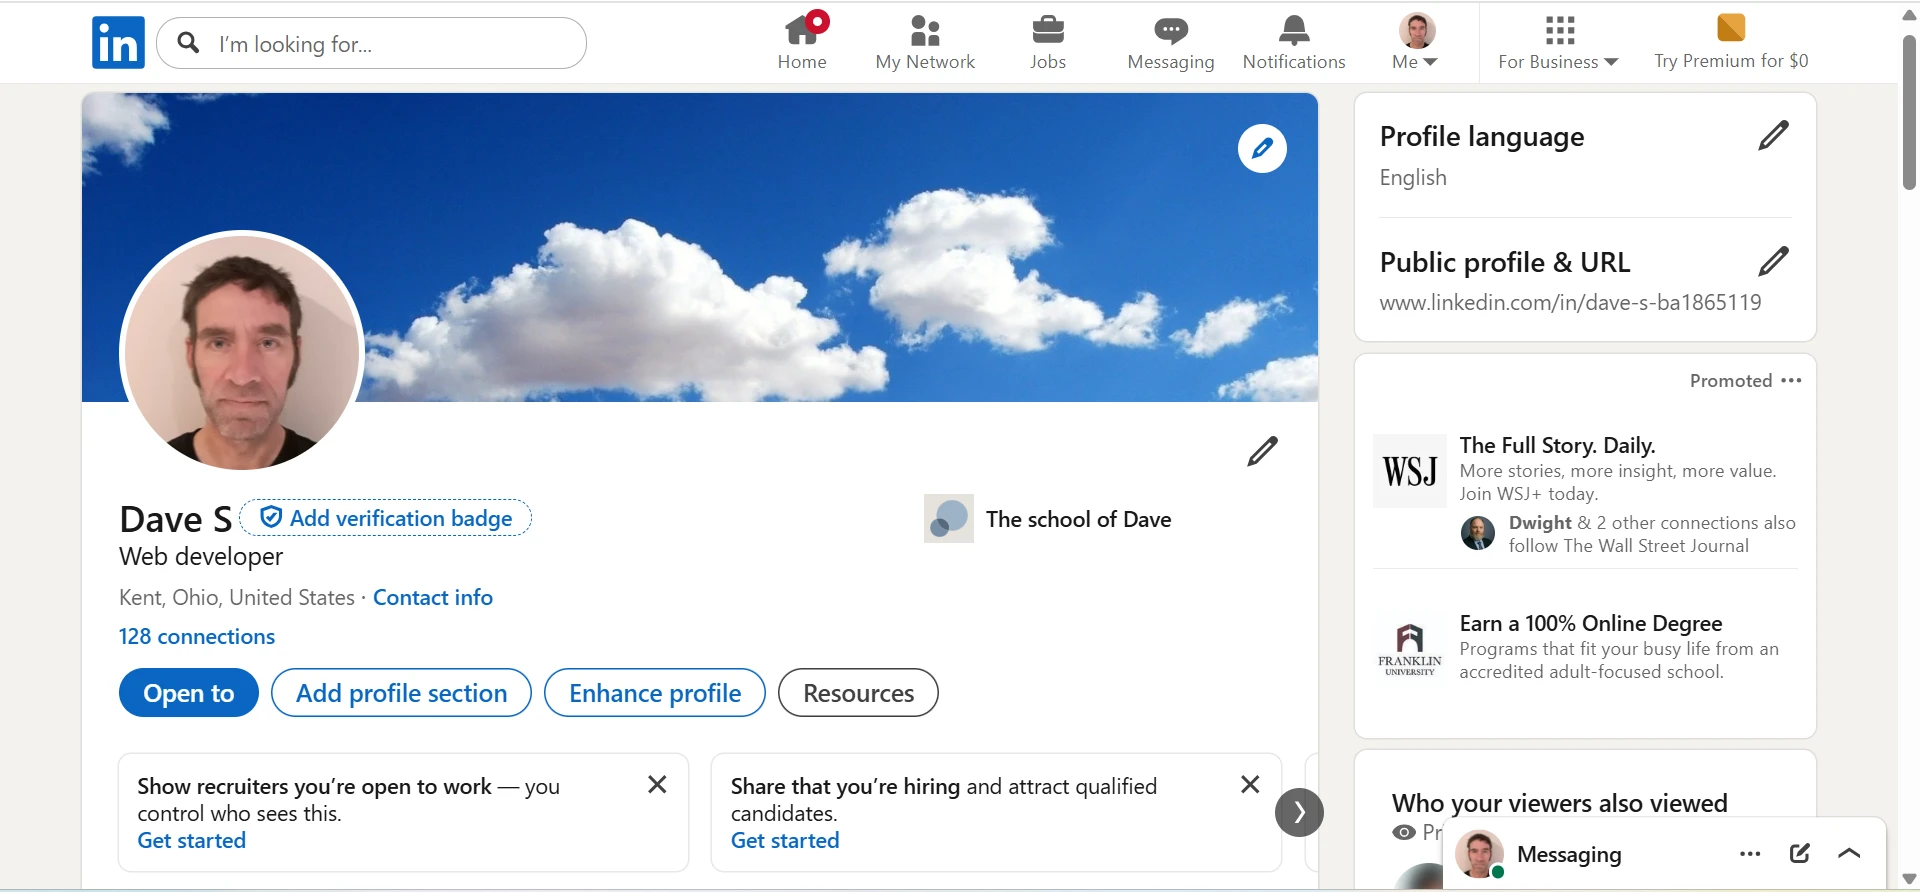Get started with open to work
Image resolution: width=1920 pixels, height=892 pixels.
click(x=191, y=840)
